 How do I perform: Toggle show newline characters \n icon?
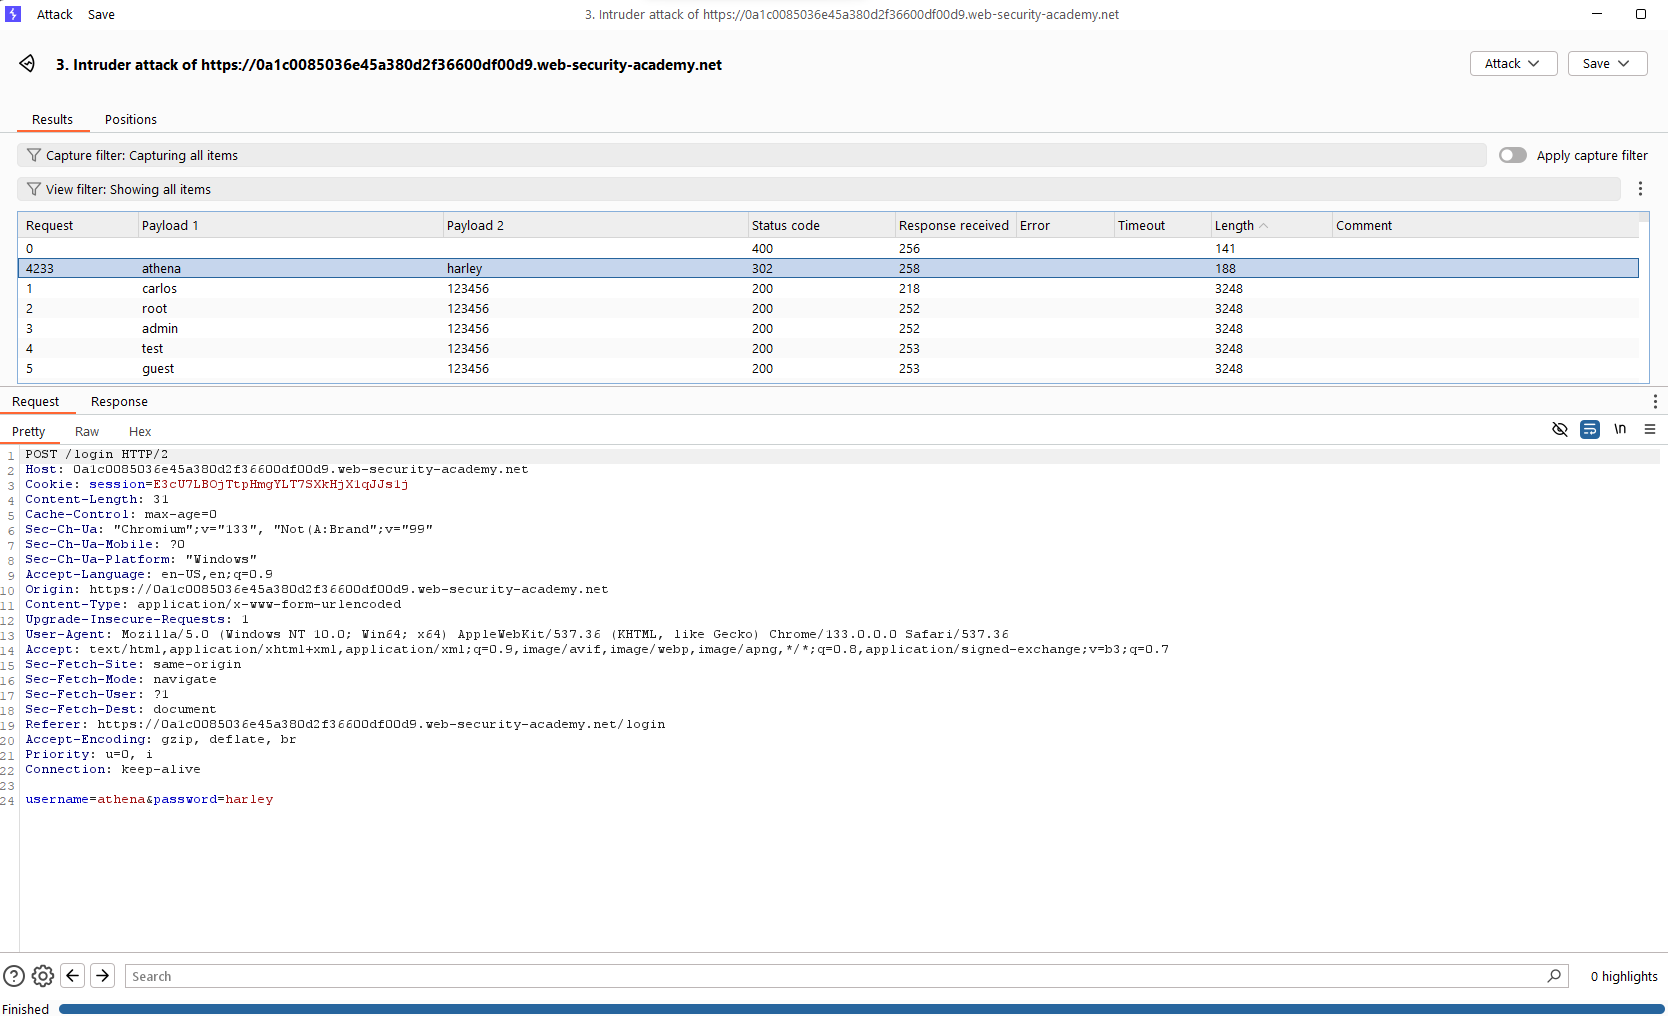(1620, 429)
